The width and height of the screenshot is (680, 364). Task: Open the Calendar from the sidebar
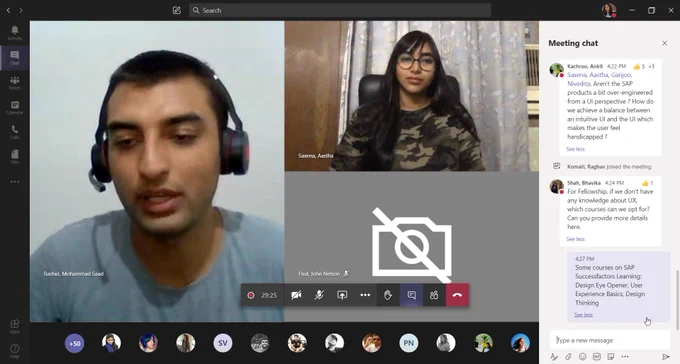[14, 107]
